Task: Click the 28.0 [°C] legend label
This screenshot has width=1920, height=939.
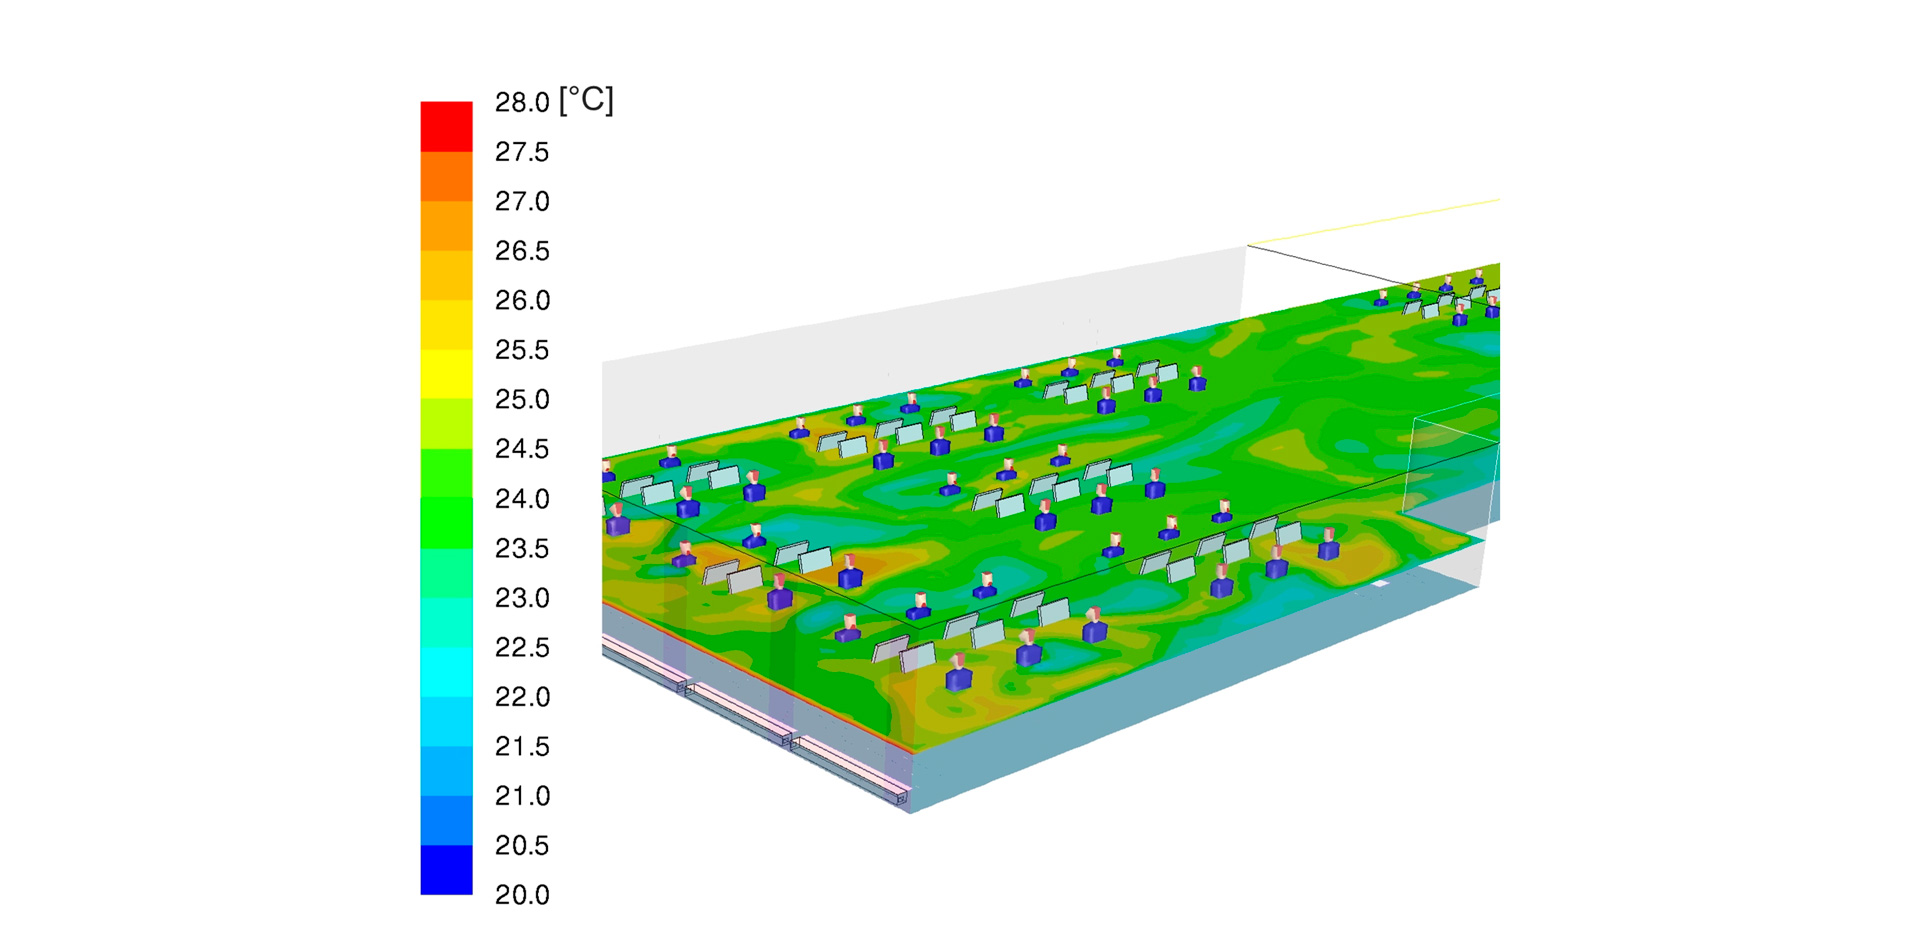Action: (553, 101)
